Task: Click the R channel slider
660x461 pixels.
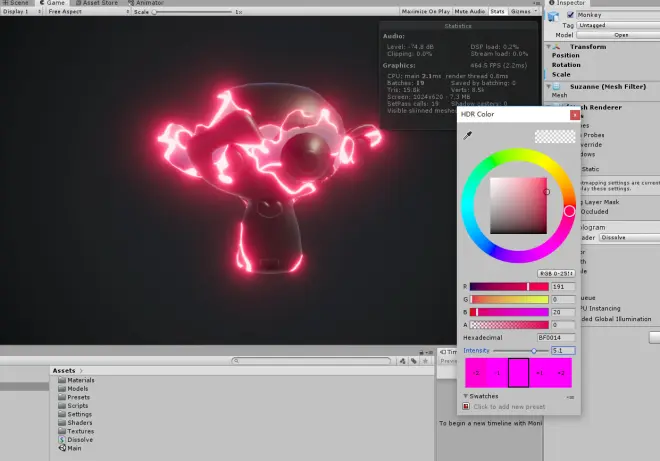Action: click(509, 287)
